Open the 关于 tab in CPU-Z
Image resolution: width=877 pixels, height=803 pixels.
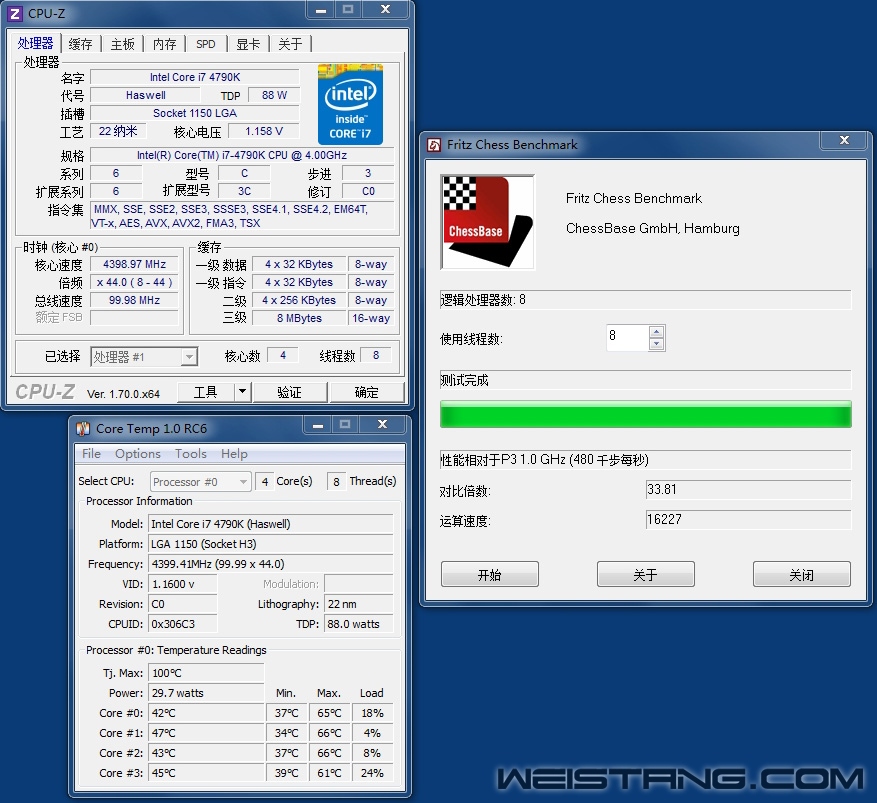click(x=290, y=44)
